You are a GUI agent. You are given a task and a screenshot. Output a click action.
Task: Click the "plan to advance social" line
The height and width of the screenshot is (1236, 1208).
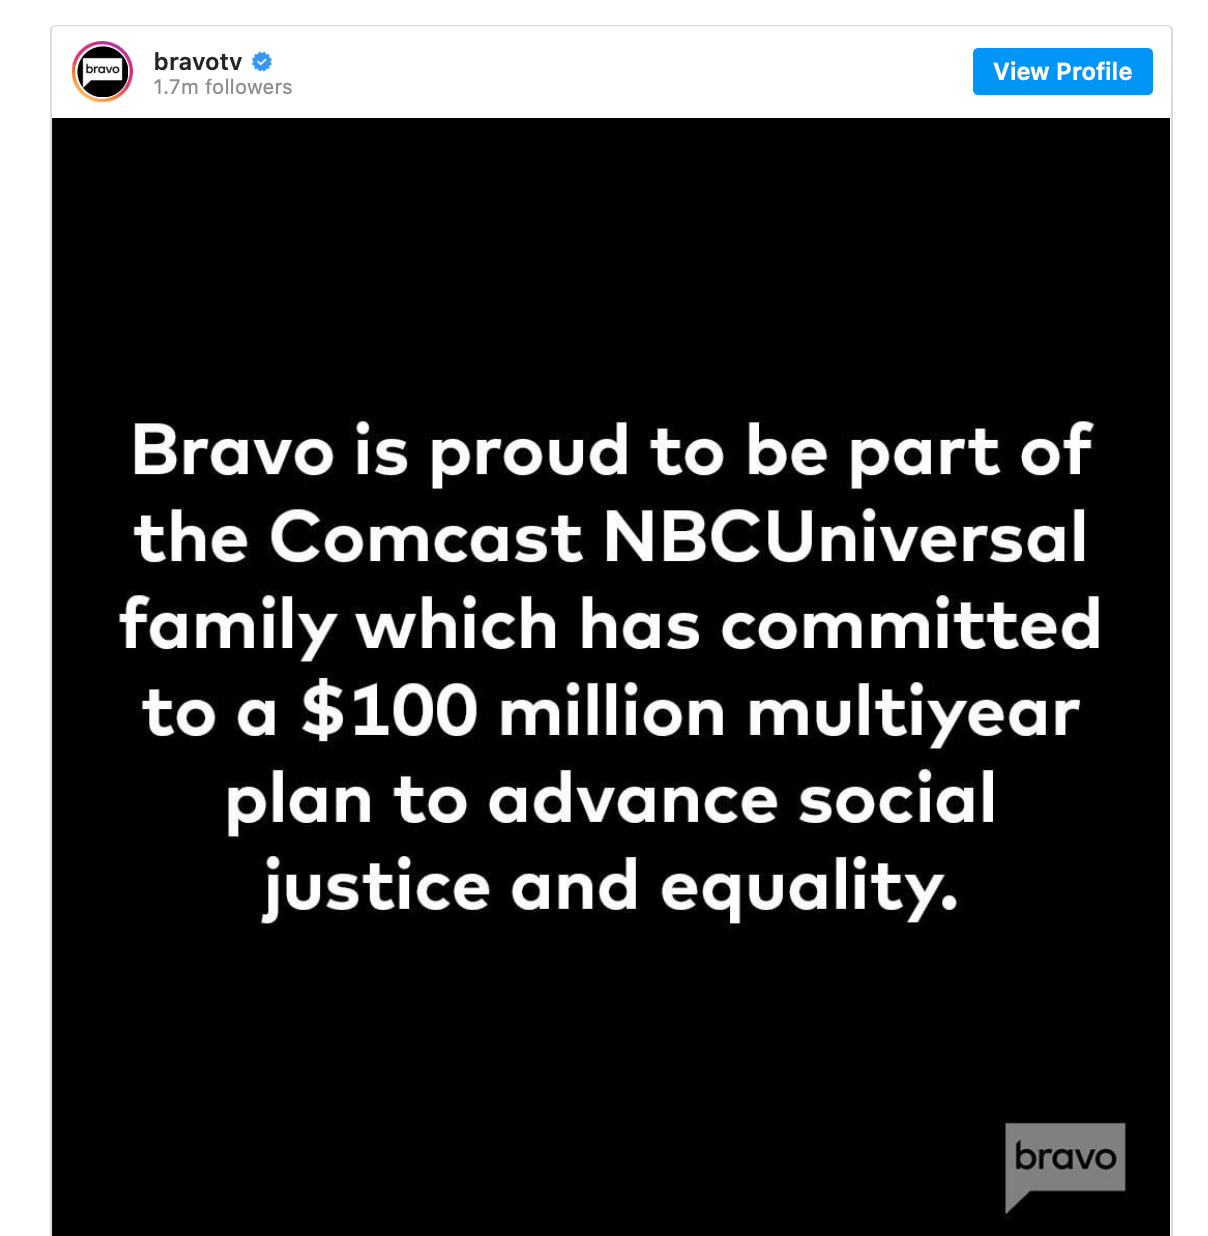click(x=611, y=799)
